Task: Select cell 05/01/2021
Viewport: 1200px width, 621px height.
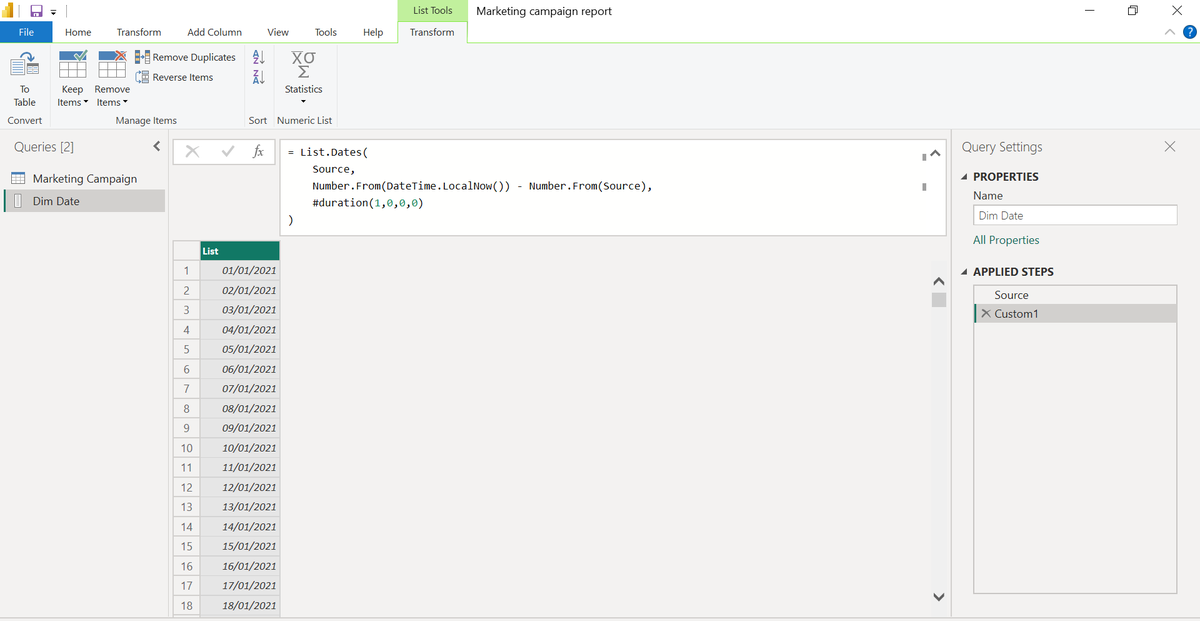Action: click(239, 349)
